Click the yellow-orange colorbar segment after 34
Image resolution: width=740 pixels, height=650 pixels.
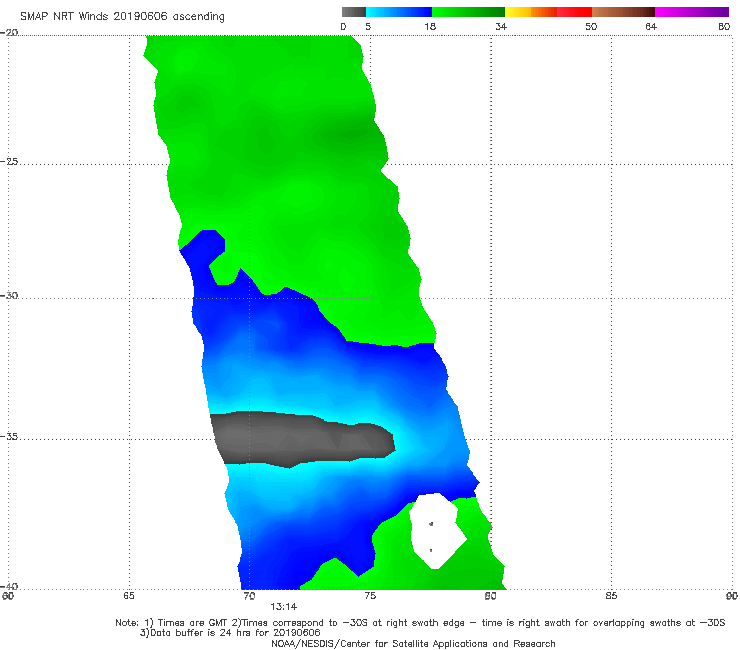[x=530, y=12]
